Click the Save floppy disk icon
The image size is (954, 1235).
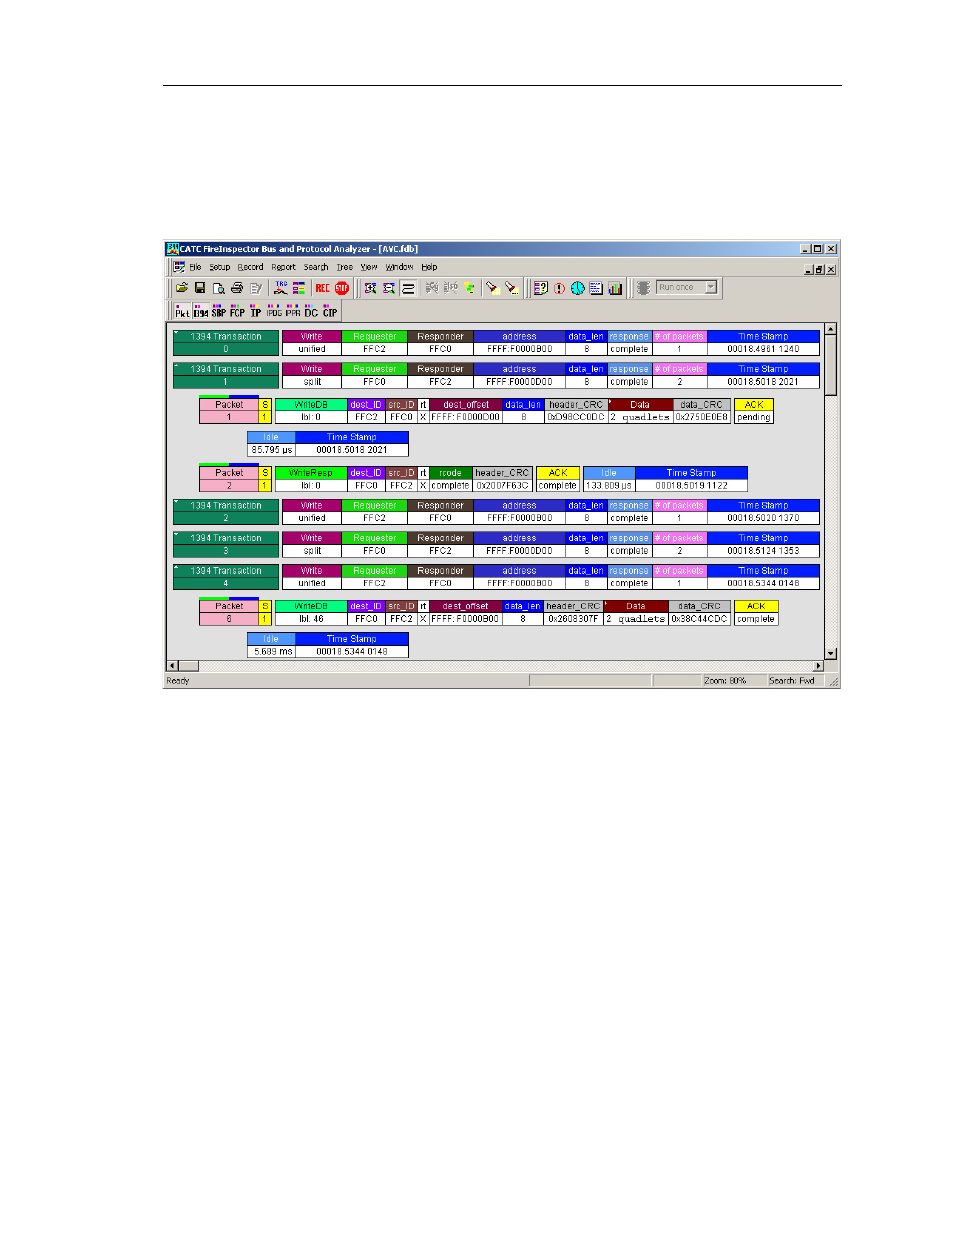click(200, 288)
